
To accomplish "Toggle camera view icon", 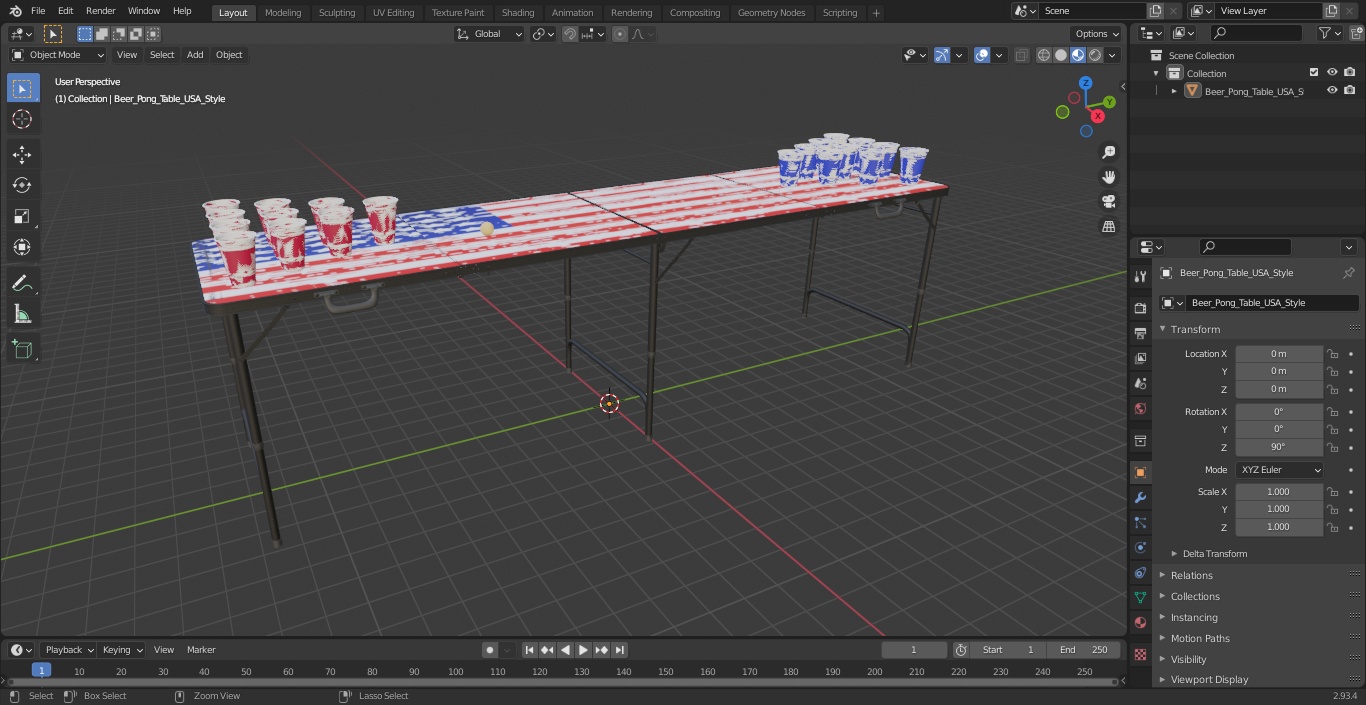I will coord(1109,201).
